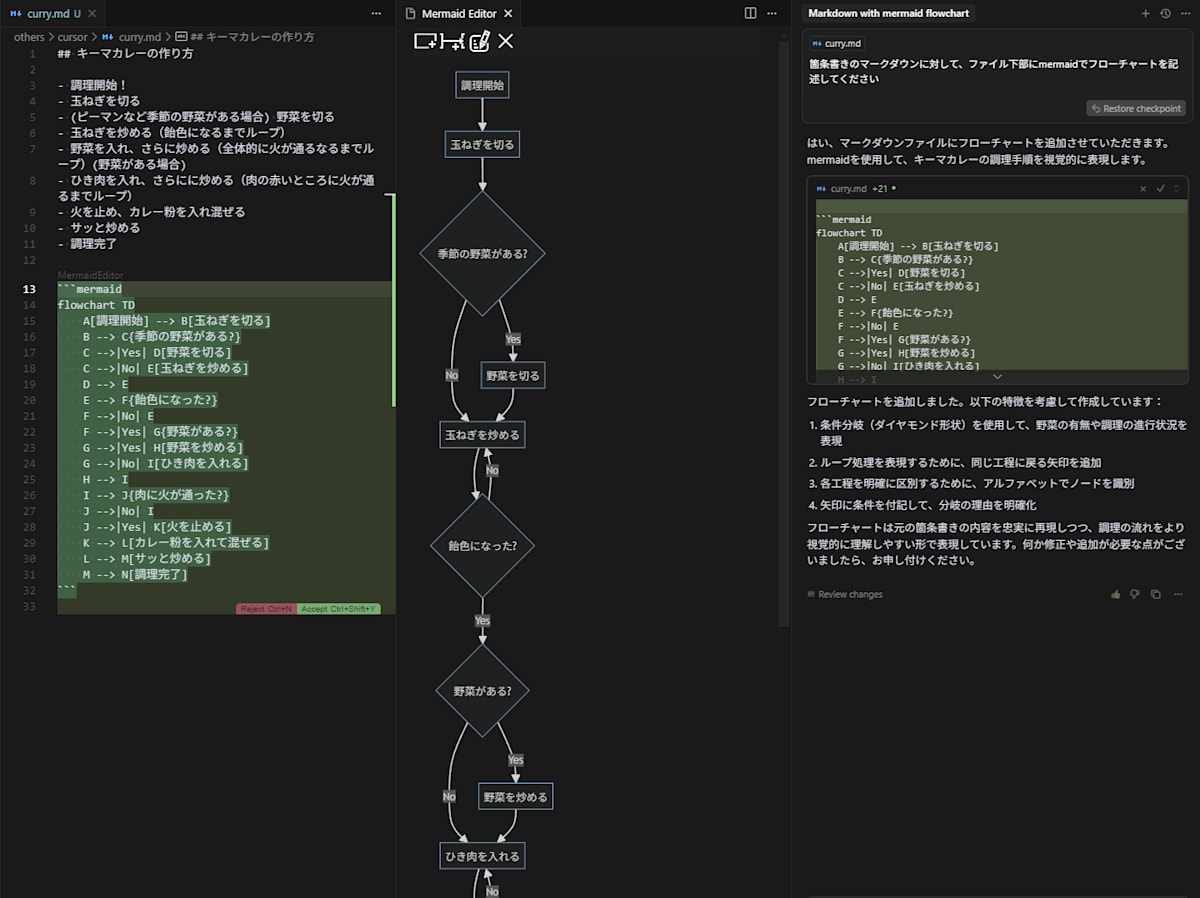Copy the chat response
The width and height of the screenshot is (1200, 898).
(x=1155, y=594)
